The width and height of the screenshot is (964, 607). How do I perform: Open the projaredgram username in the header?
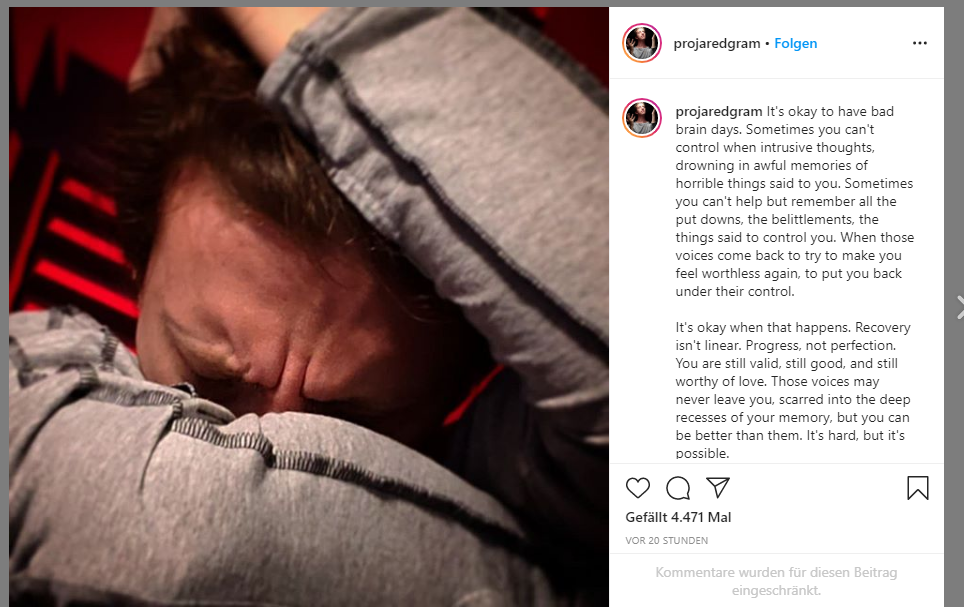tap(717, 43)
